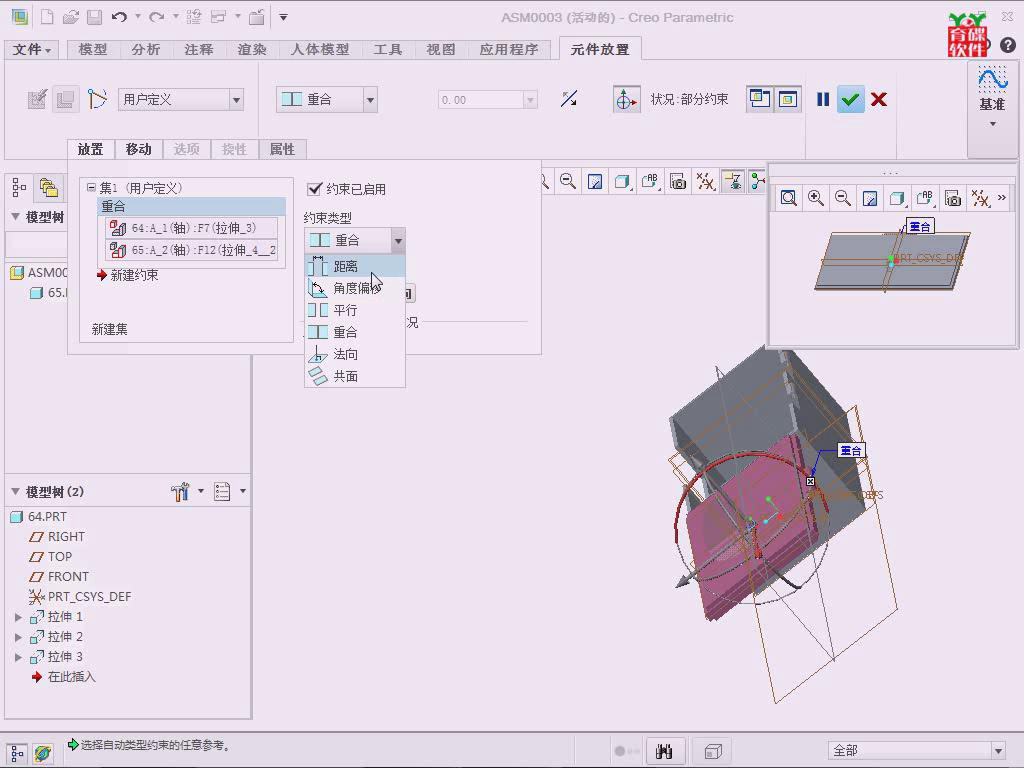Create a new file from quick access toolbar
The height and width of the screenshot is (768, 1024).
tap(47, 17)
